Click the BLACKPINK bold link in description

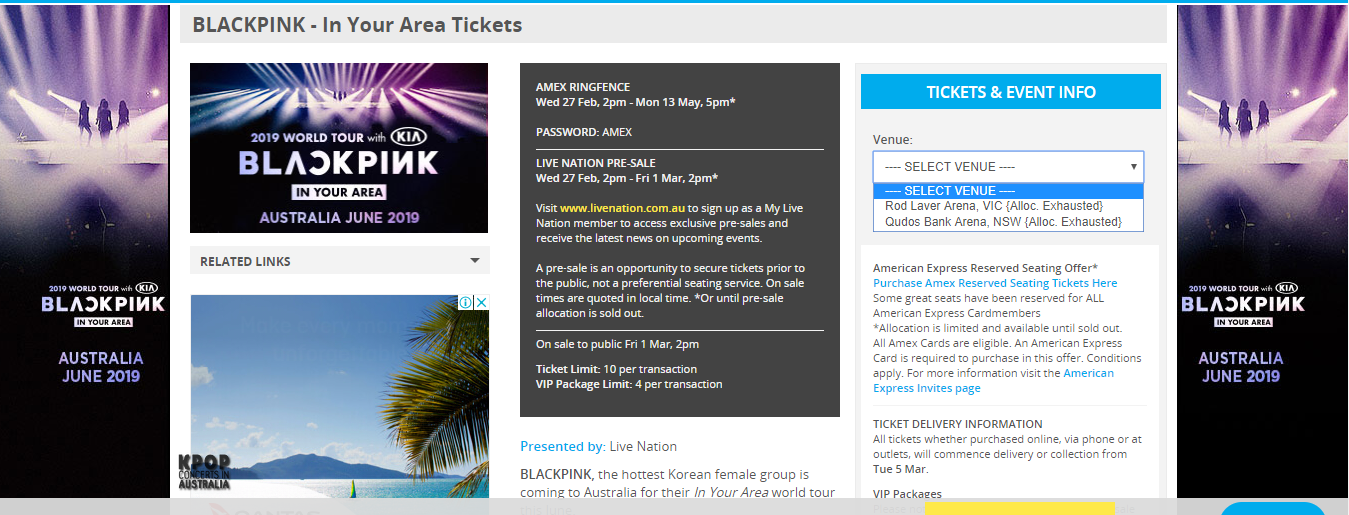pos(556,474)
